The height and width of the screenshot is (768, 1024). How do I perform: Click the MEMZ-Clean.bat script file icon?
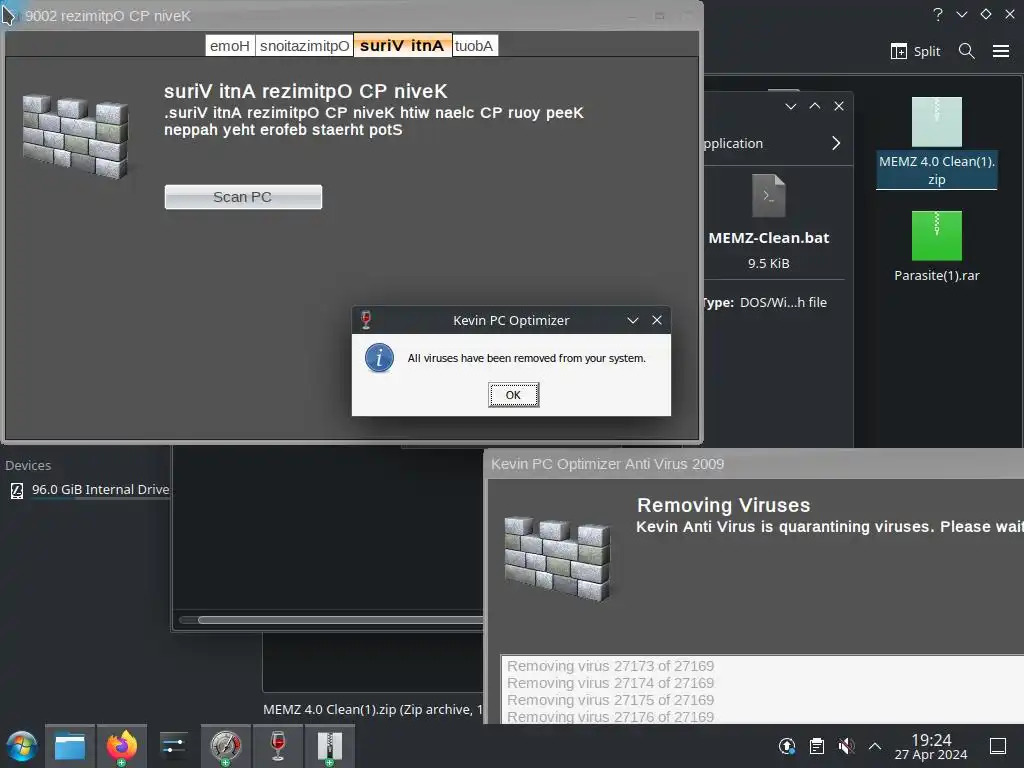(x=769, y=196)
